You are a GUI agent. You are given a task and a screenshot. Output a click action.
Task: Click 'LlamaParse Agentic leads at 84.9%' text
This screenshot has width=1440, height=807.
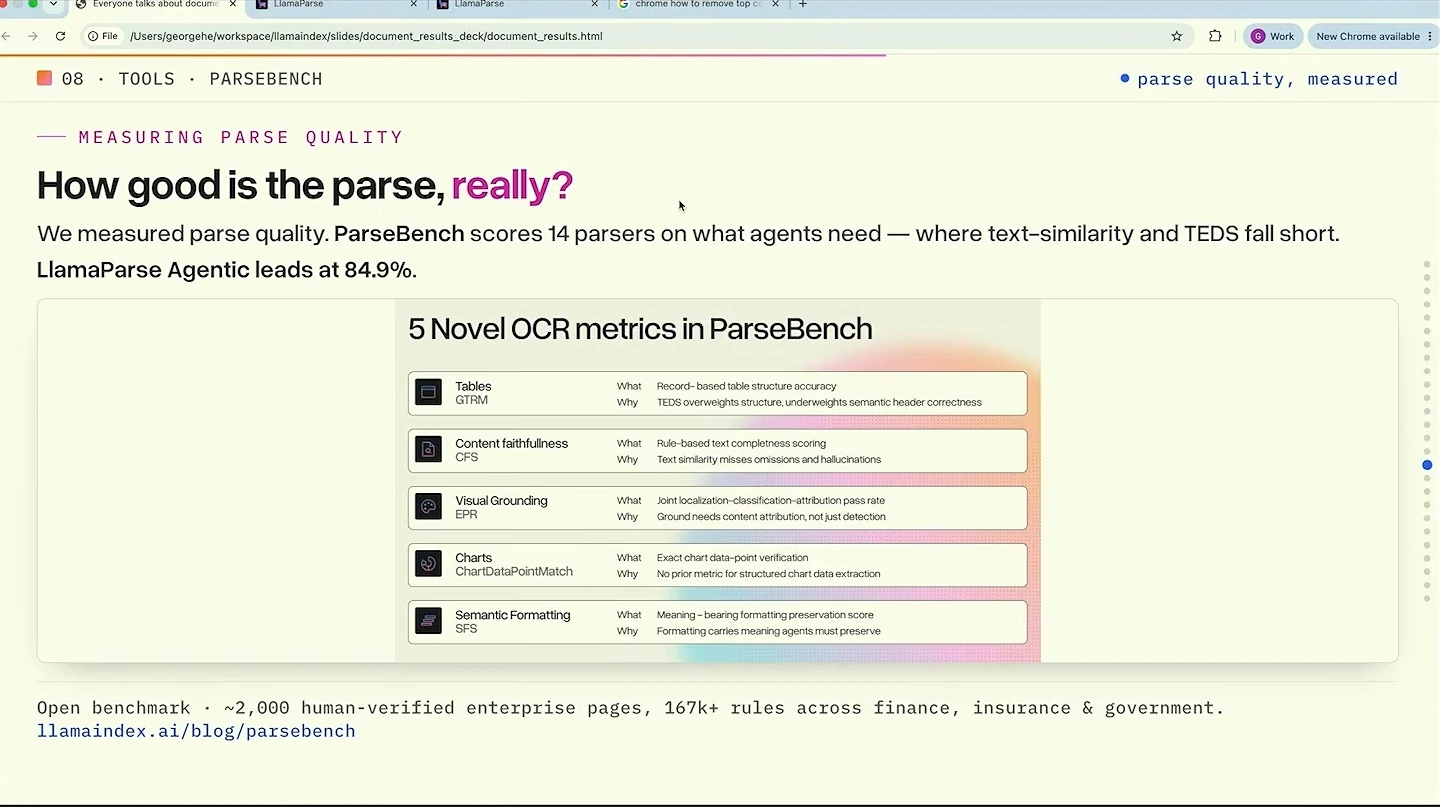pyautogui.click(x=227, y=270)
